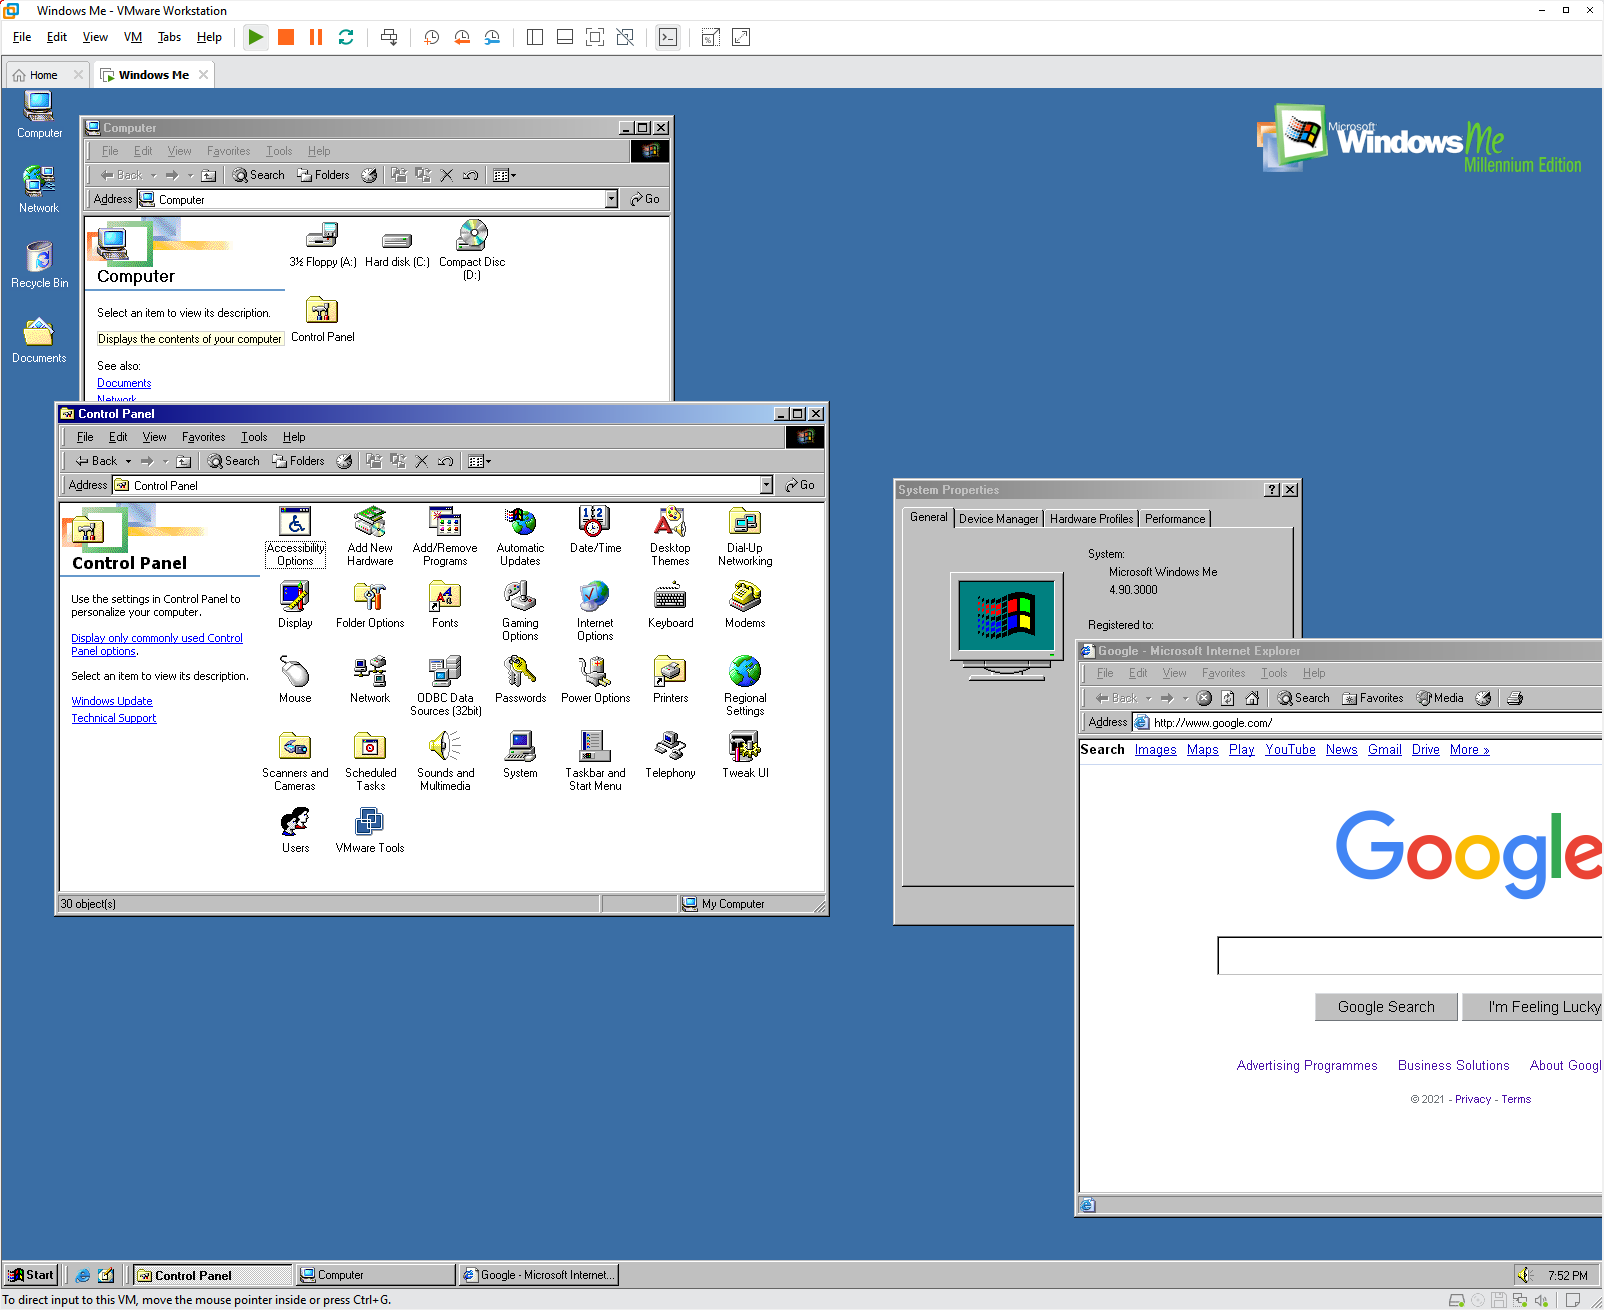Open VMware Tools icon
1604x1310 pixels.
370,830
